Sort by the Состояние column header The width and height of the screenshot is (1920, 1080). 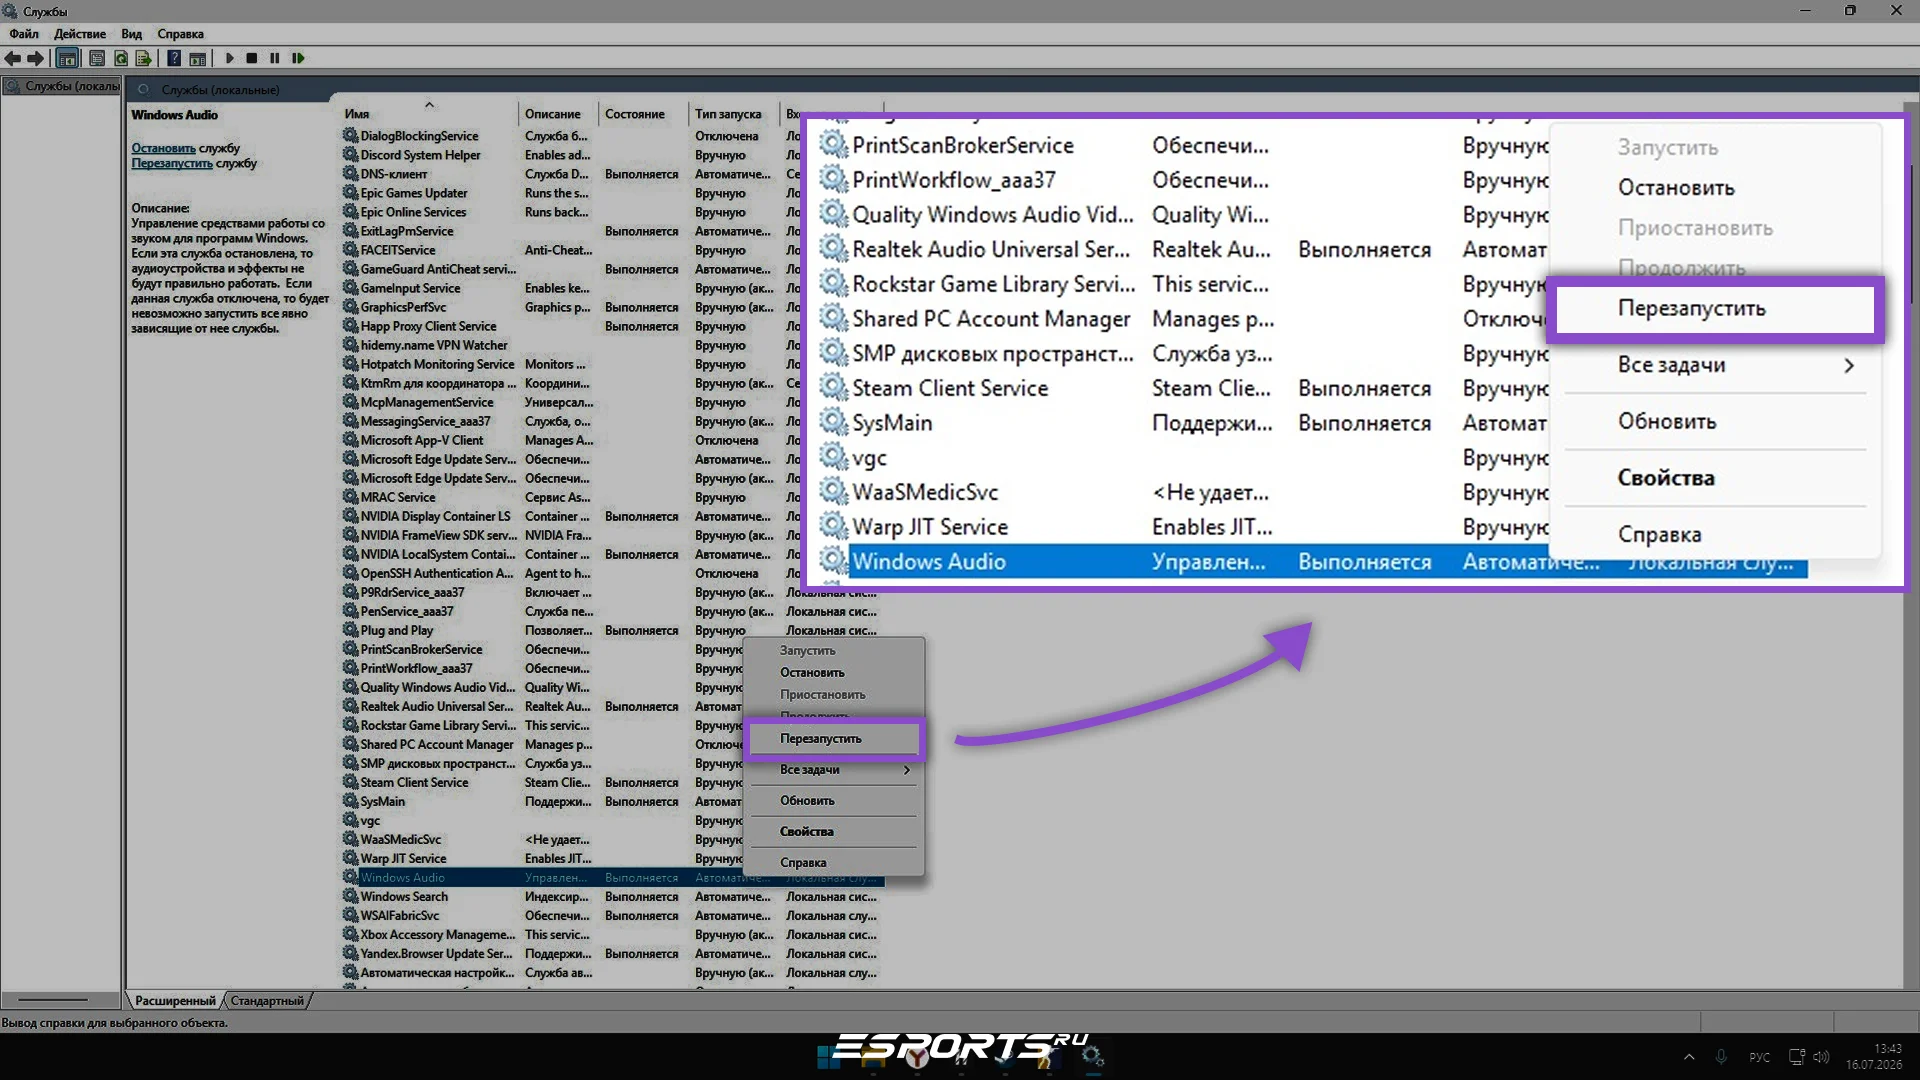click(643, 114)
